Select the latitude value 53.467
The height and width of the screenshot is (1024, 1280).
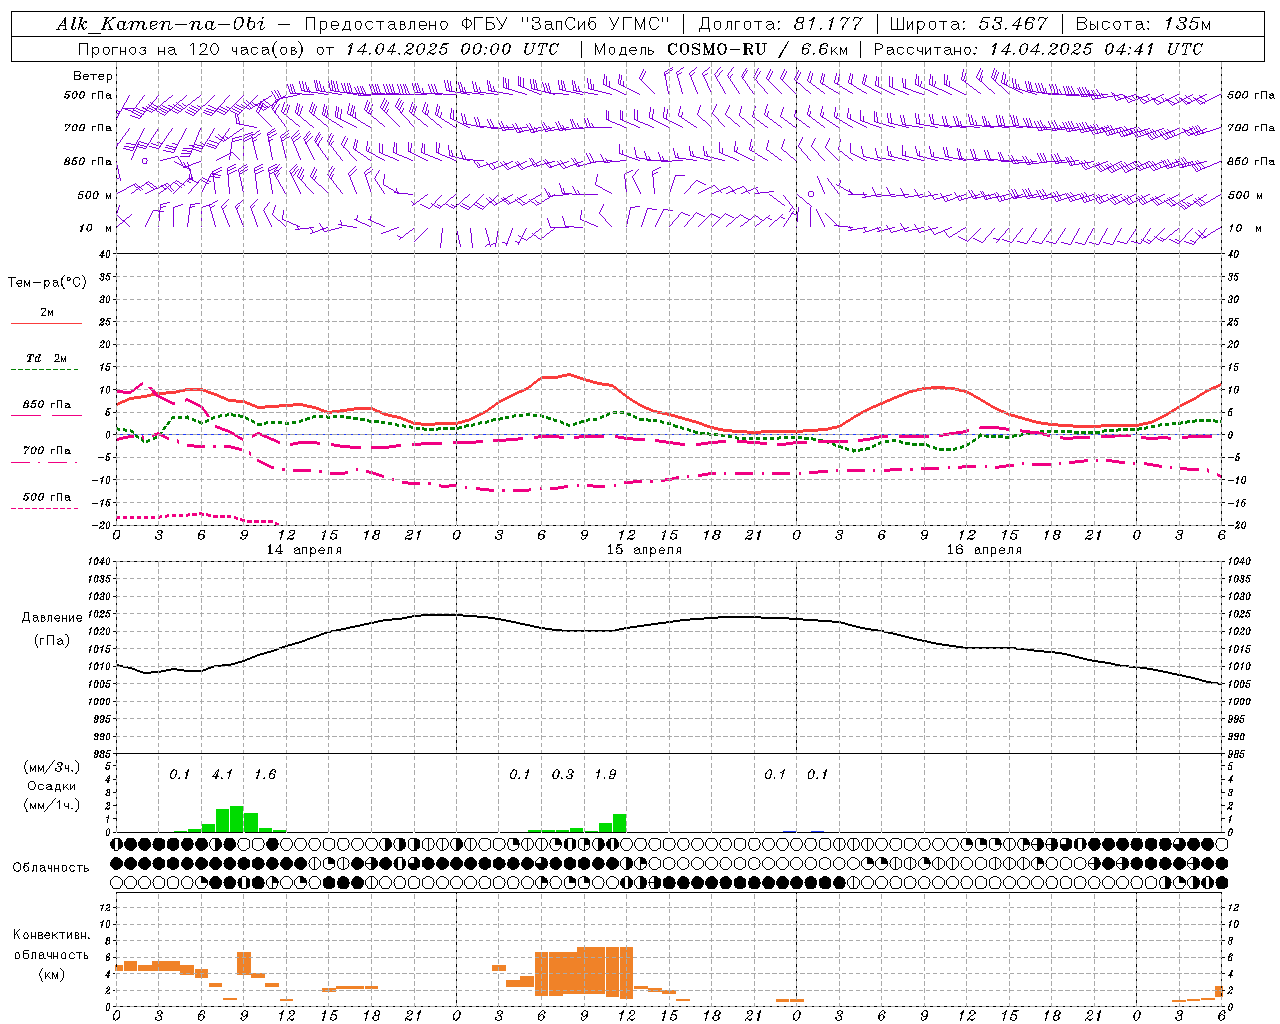click(1013, 24)
